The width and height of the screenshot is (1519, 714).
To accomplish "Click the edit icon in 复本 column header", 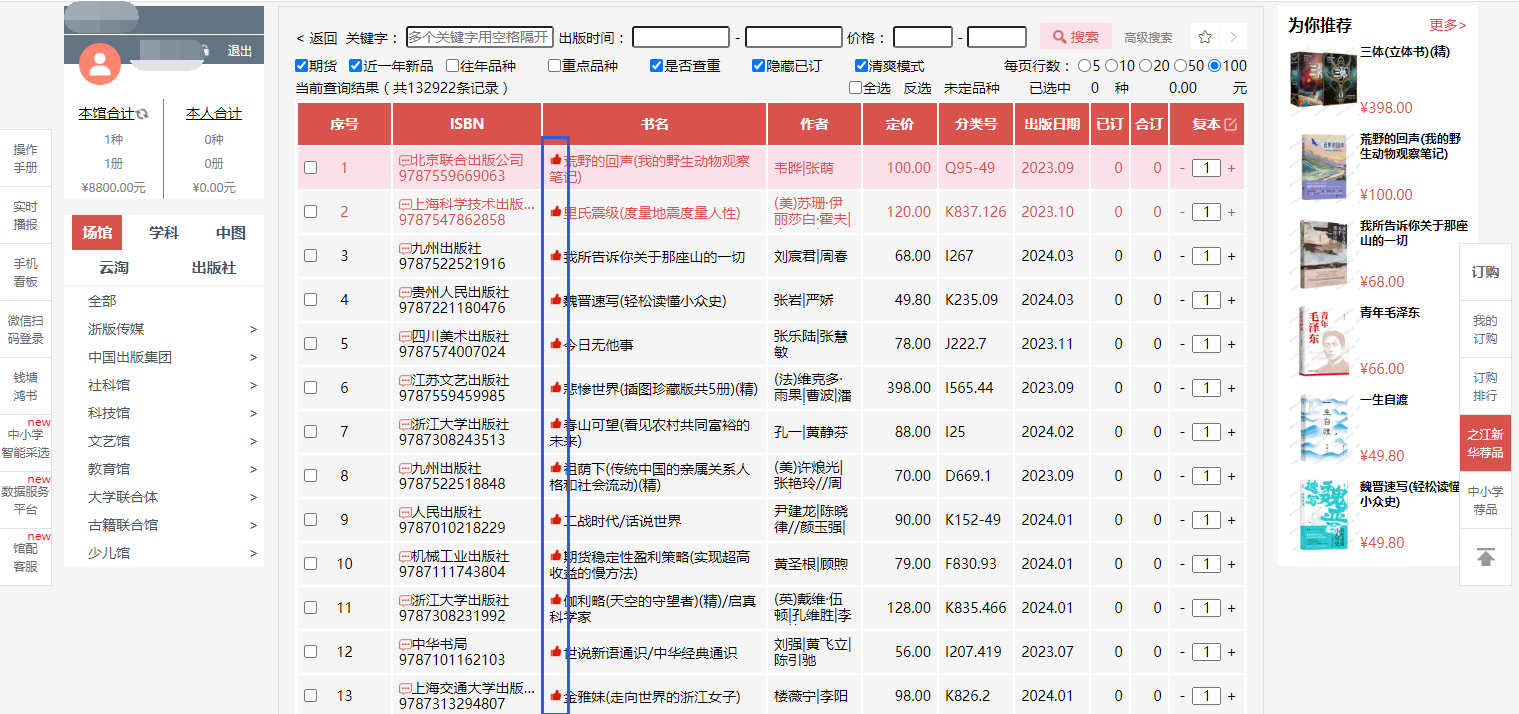I will (x=1230, y=124).
